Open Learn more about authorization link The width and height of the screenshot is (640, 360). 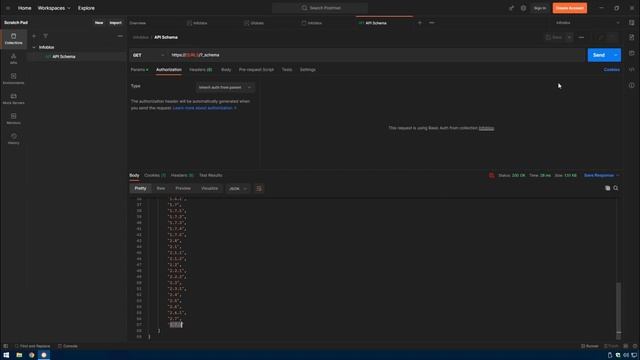[204, 108]
